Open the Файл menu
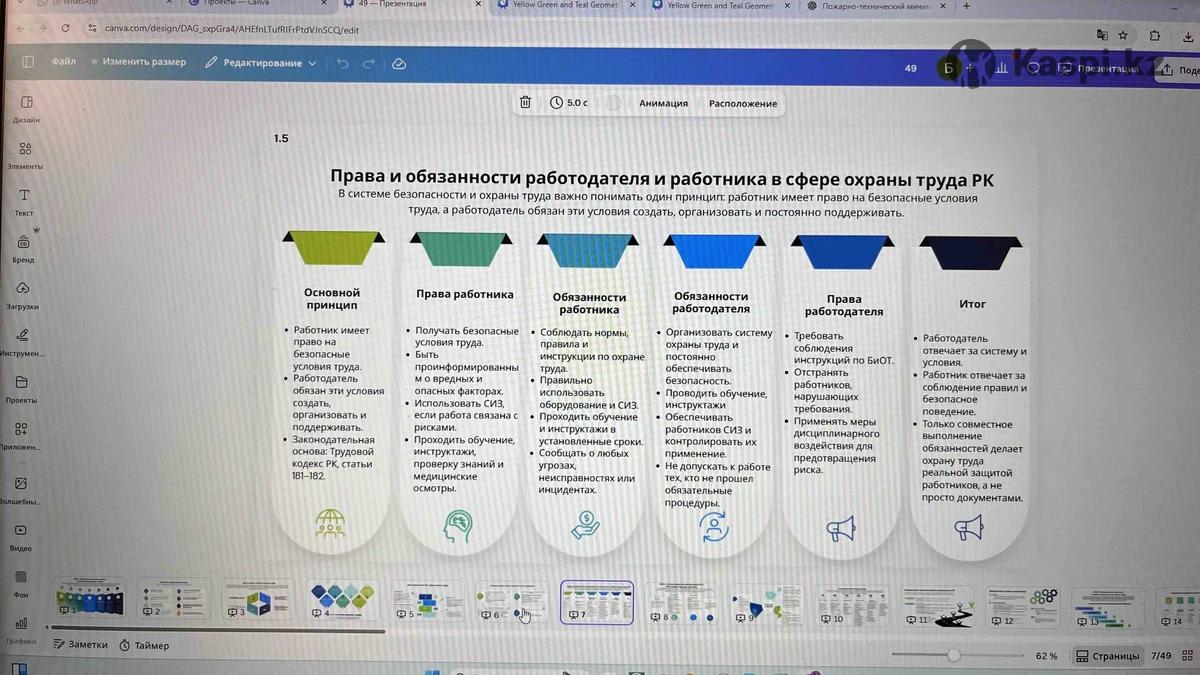1200x675 pixels. click(x=63, y=62)
